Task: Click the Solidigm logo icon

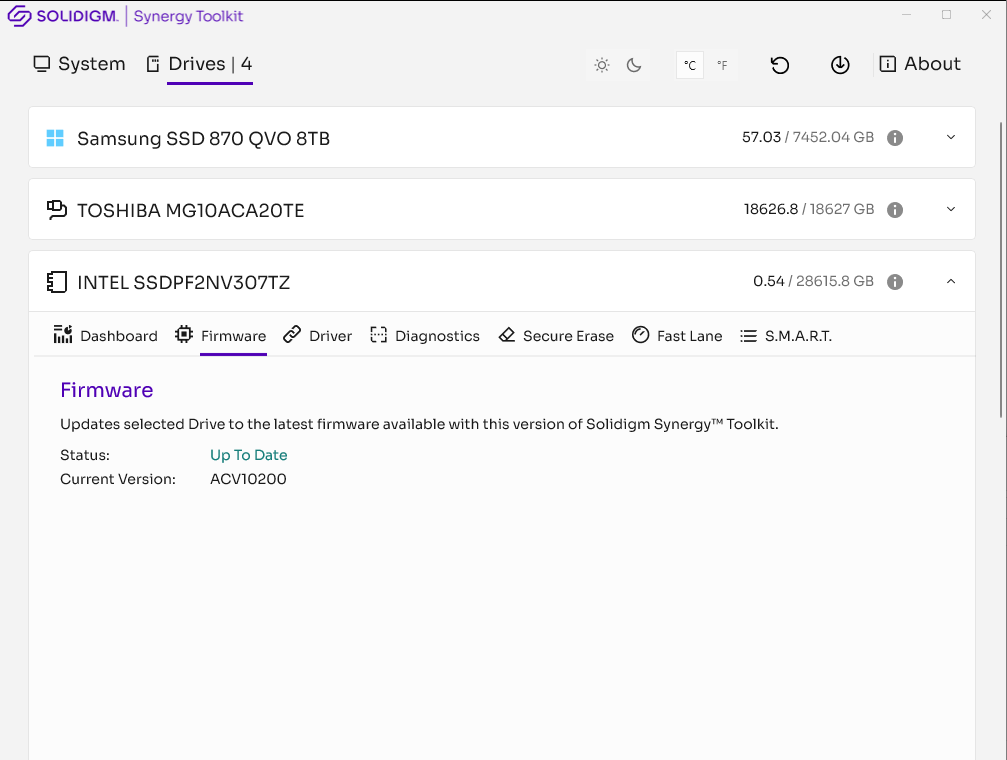Action: (19, 15)
